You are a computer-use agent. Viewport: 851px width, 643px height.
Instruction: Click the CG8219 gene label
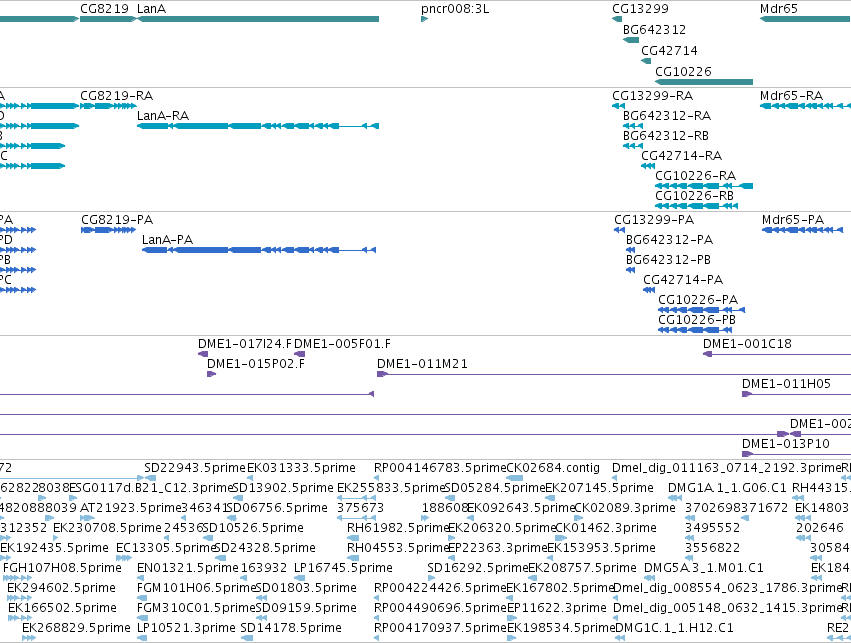(104, 9)
